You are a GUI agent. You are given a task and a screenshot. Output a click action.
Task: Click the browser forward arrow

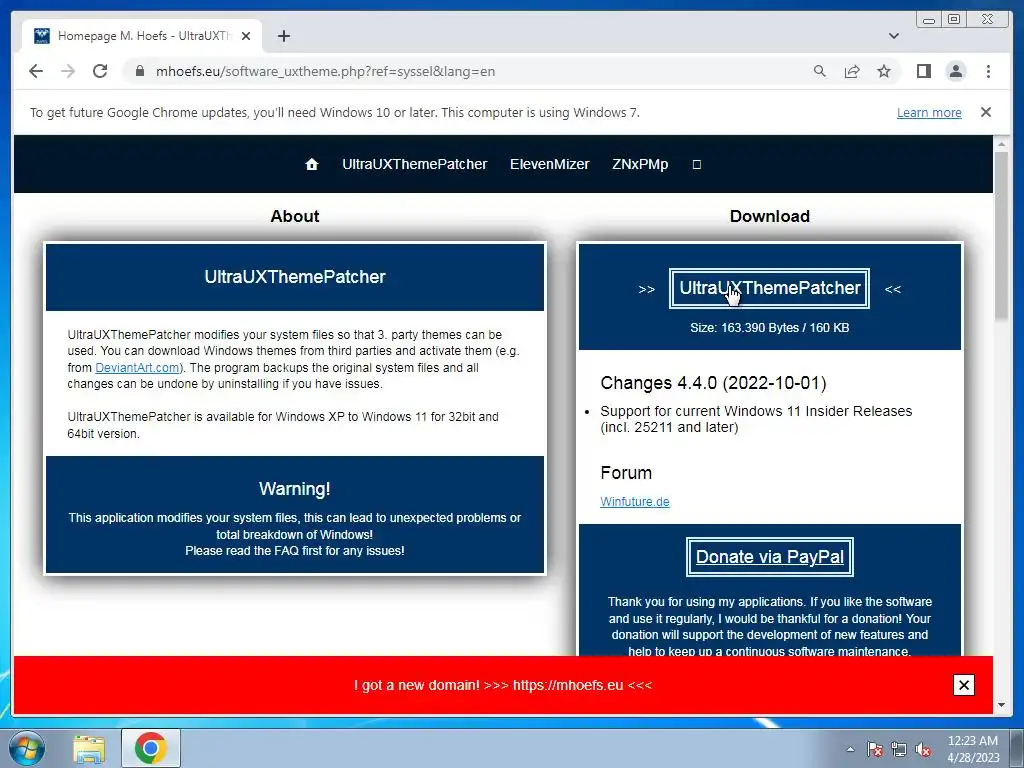pos(68,71)
